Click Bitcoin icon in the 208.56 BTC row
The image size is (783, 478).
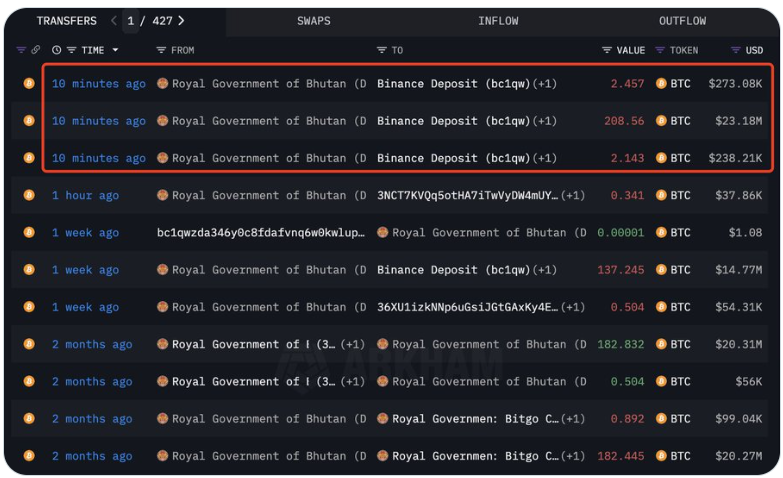[29, 121]
